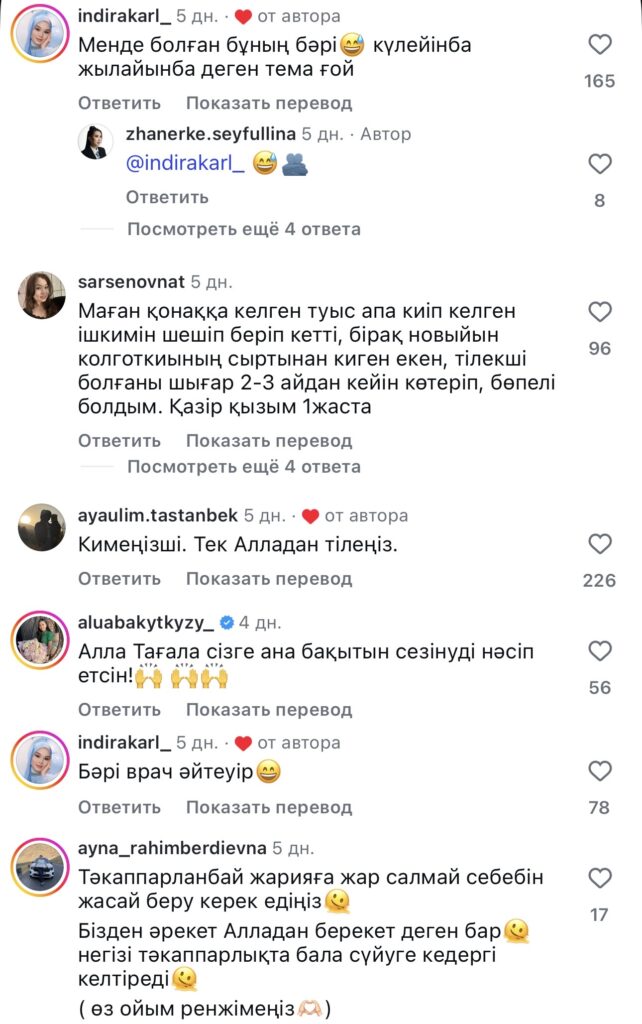Image resolution: width=642 pixels, height=1024 pixels.
Task: Expand 4 more replies under sarsenovnat's comment
Action: click(x=243, y=466)
